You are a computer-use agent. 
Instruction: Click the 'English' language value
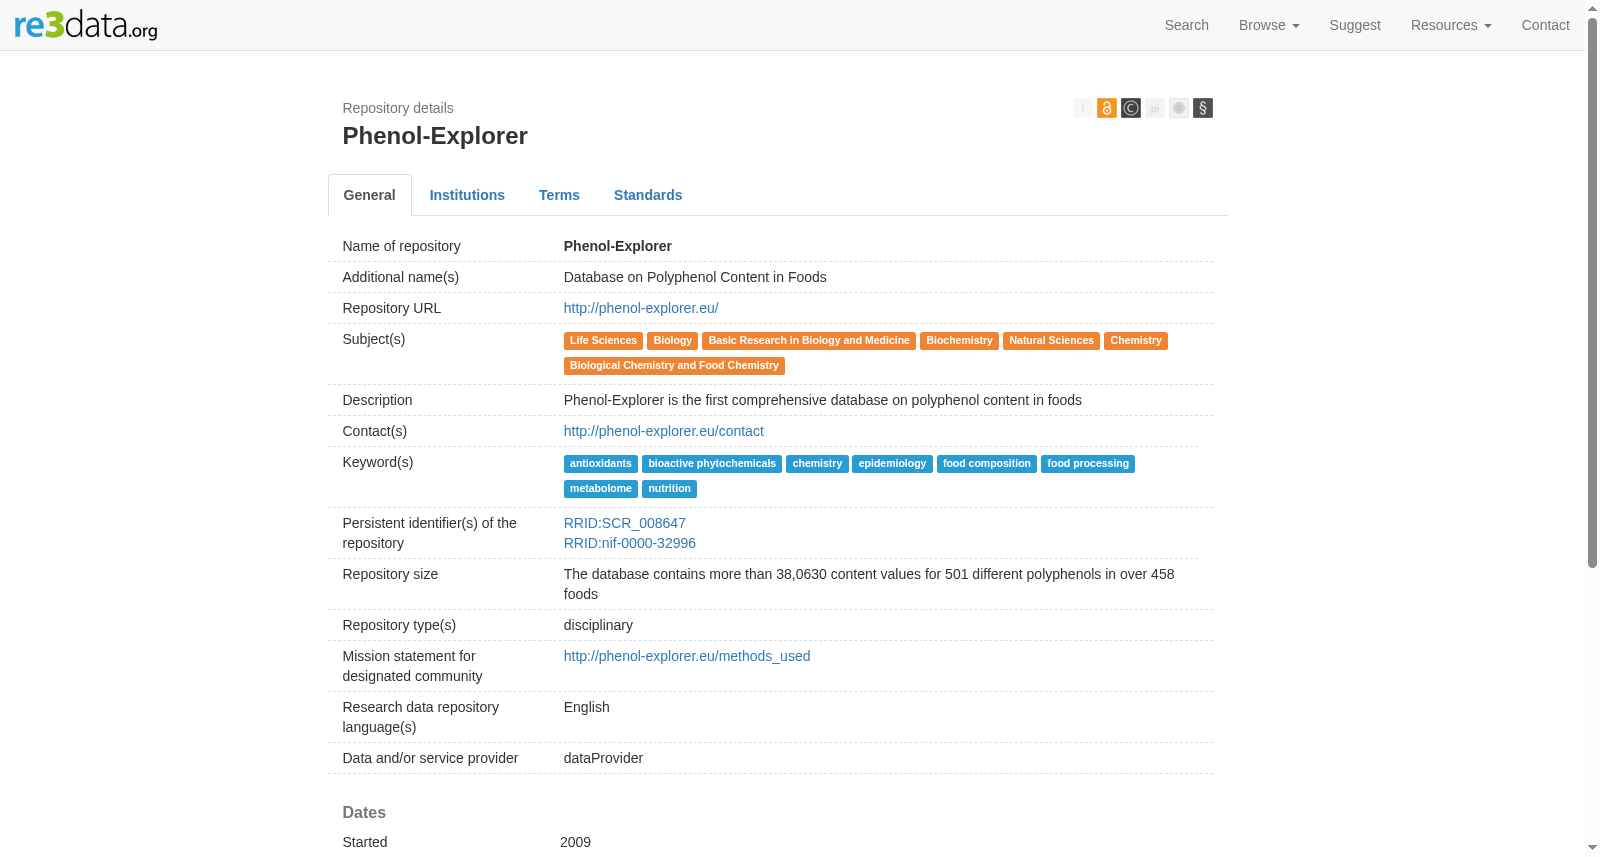587,707
